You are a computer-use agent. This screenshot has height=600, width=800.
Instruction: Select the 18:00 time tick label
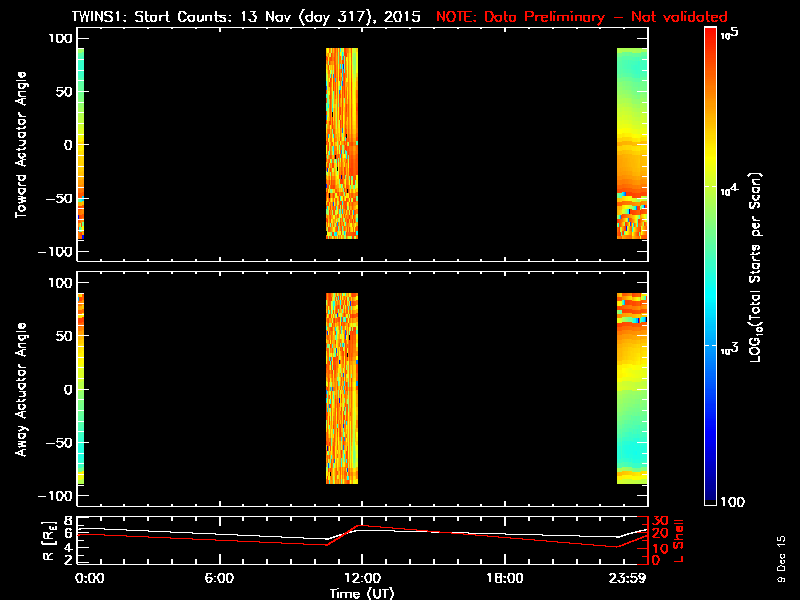(504, 578)
